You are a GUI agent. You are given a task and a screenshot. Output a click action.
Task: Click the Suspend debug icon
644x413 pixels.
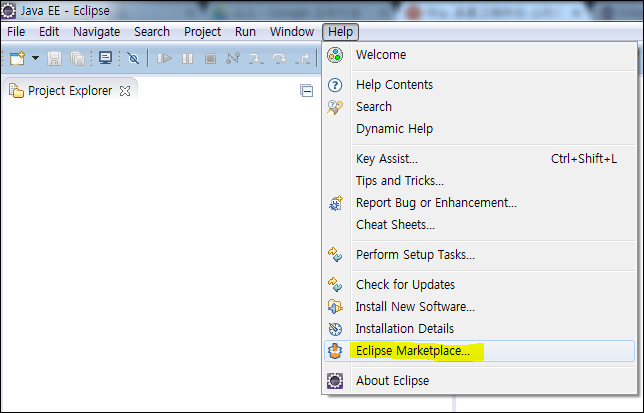click(x=187, y=58)
